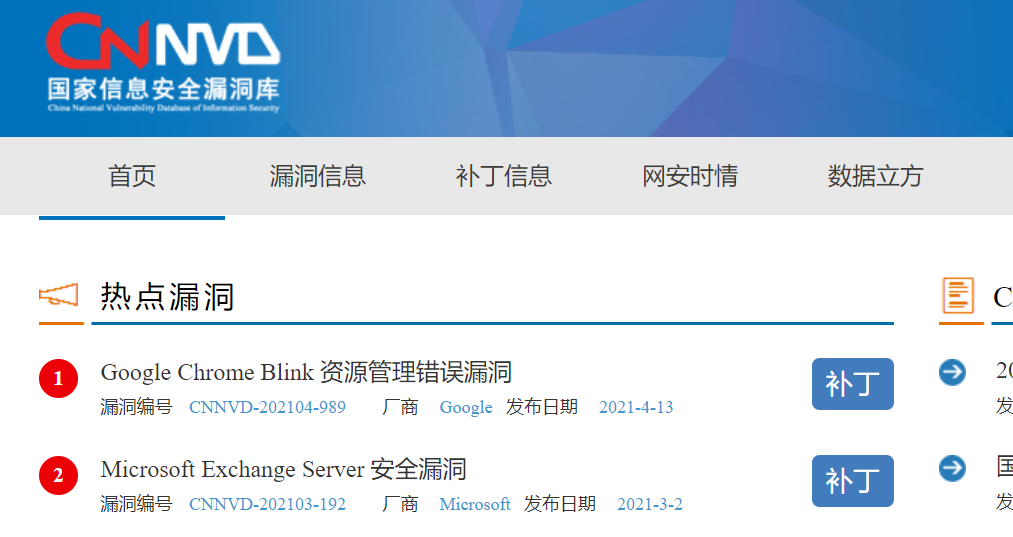The image size is (1013, 537).
Task: Select the 数据立方 menu item
Action: [x=876, y=176]
